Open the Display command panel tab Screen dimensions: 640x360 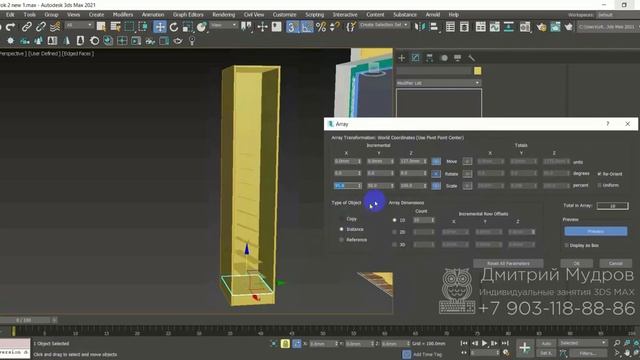[458, 58]
